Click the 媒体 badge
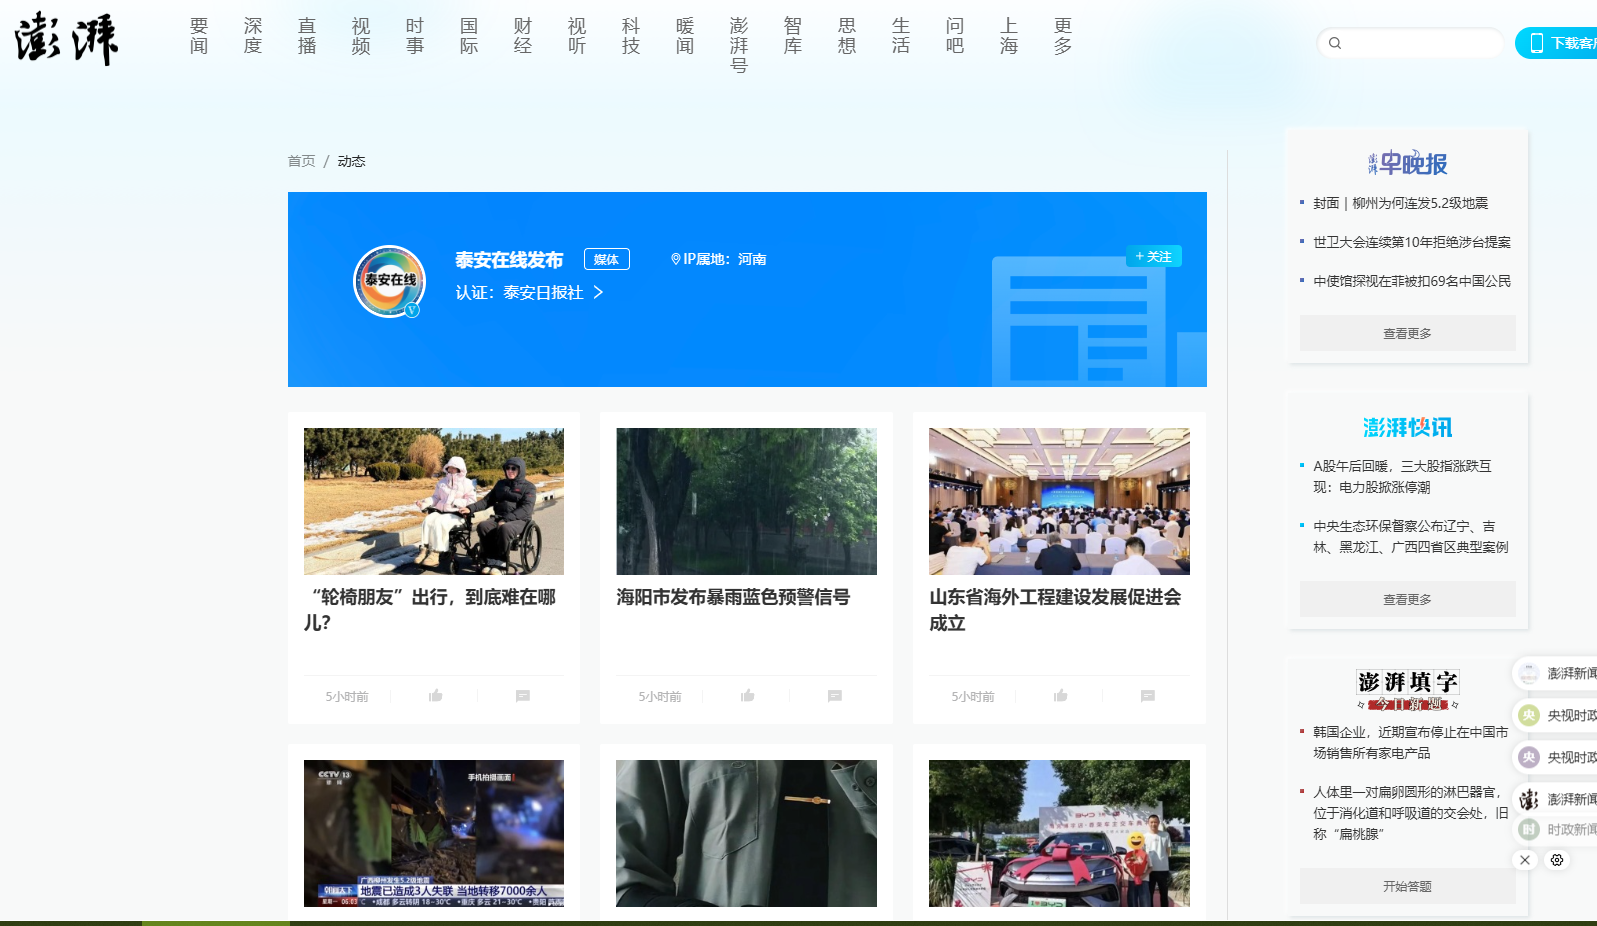Viewport: 1597px width, 926px height. pyautogui.click(x=606, y=259)
